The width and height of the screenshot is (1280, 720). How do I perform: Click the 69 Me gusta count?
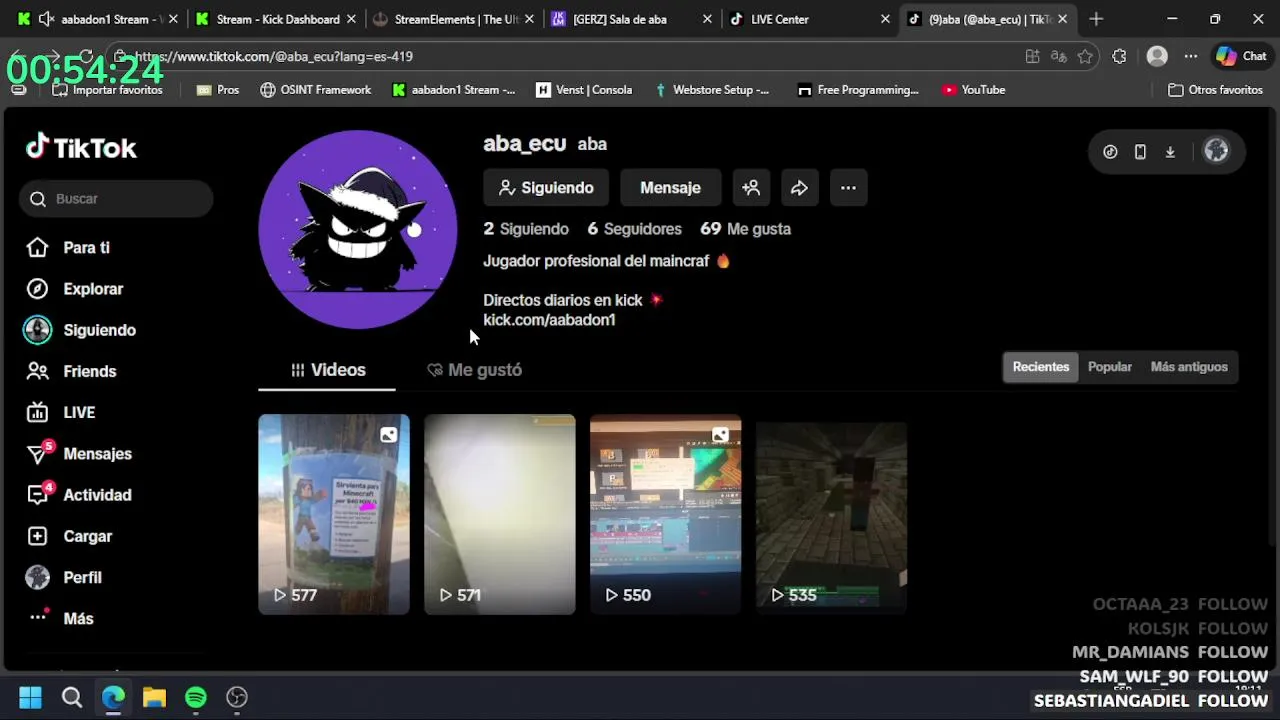[745, 229]
